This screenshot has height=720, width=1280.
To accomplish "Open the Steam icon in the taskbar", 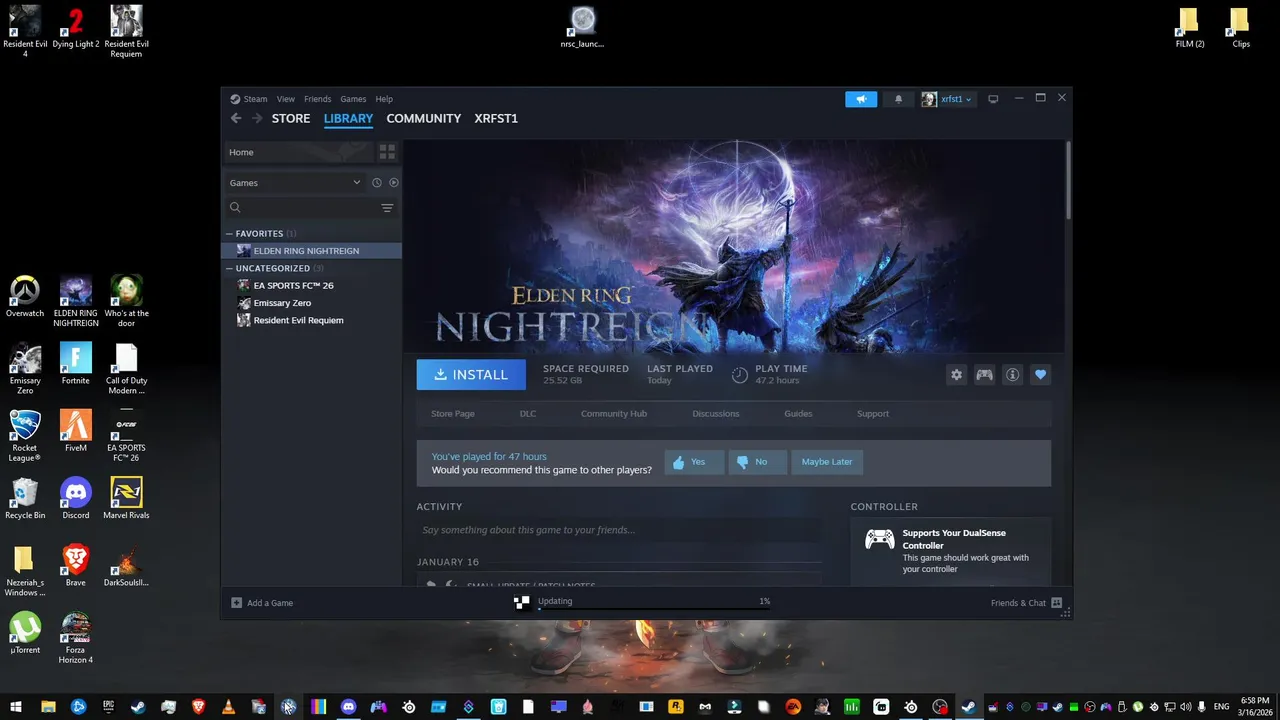I will [969, 708].
